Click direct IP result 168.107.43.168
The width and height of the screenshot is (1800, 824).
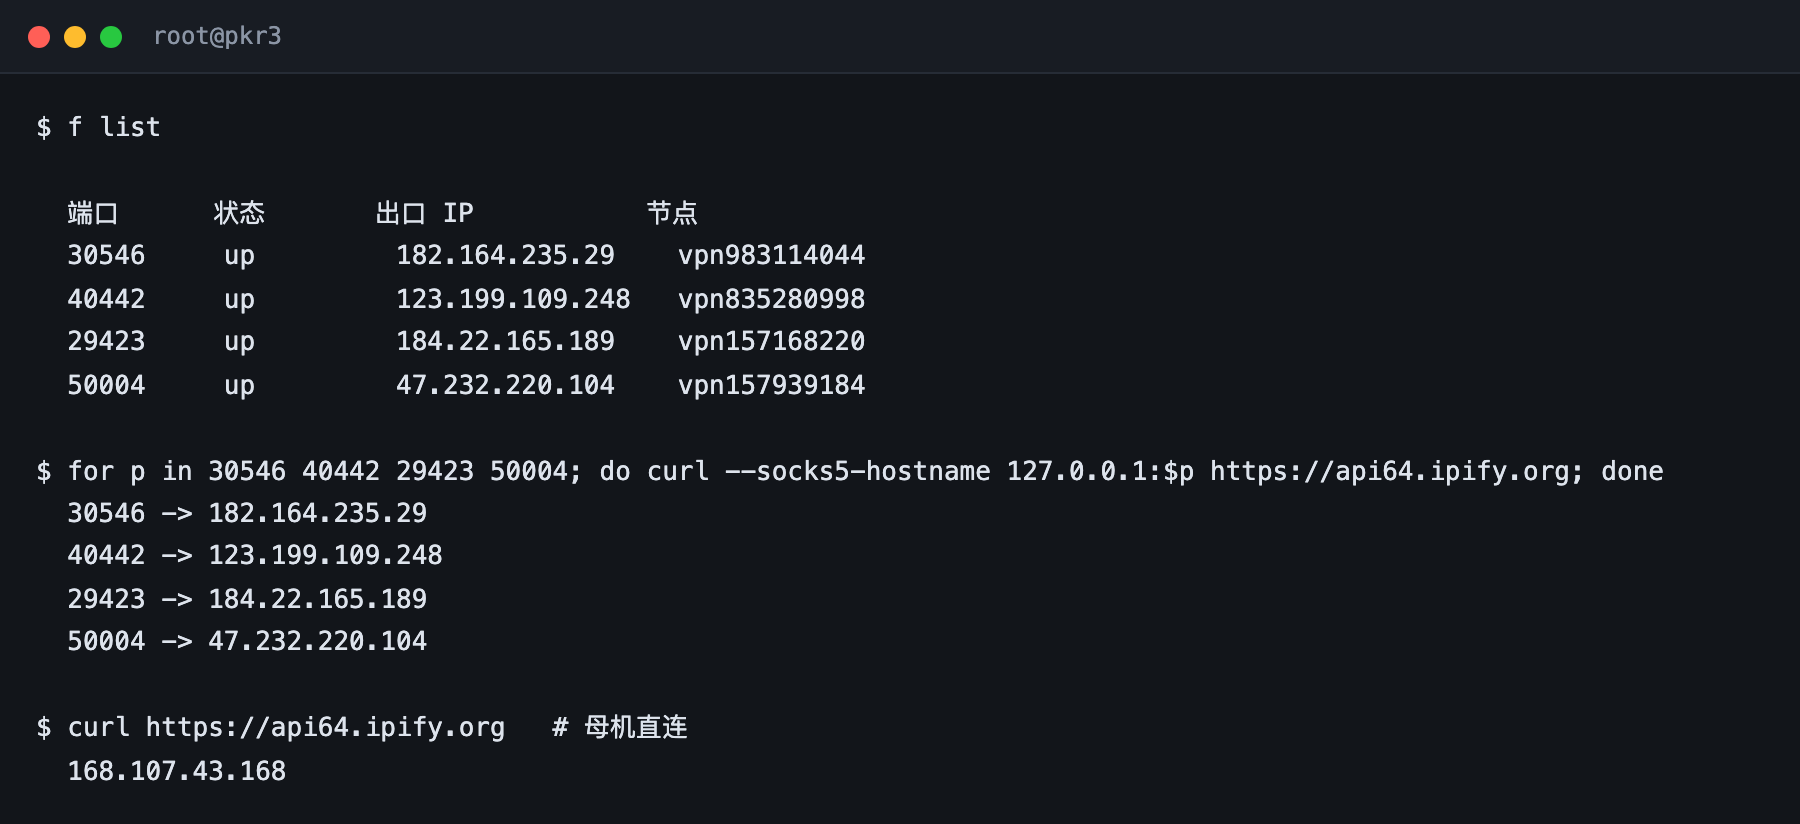click(177, 771)
